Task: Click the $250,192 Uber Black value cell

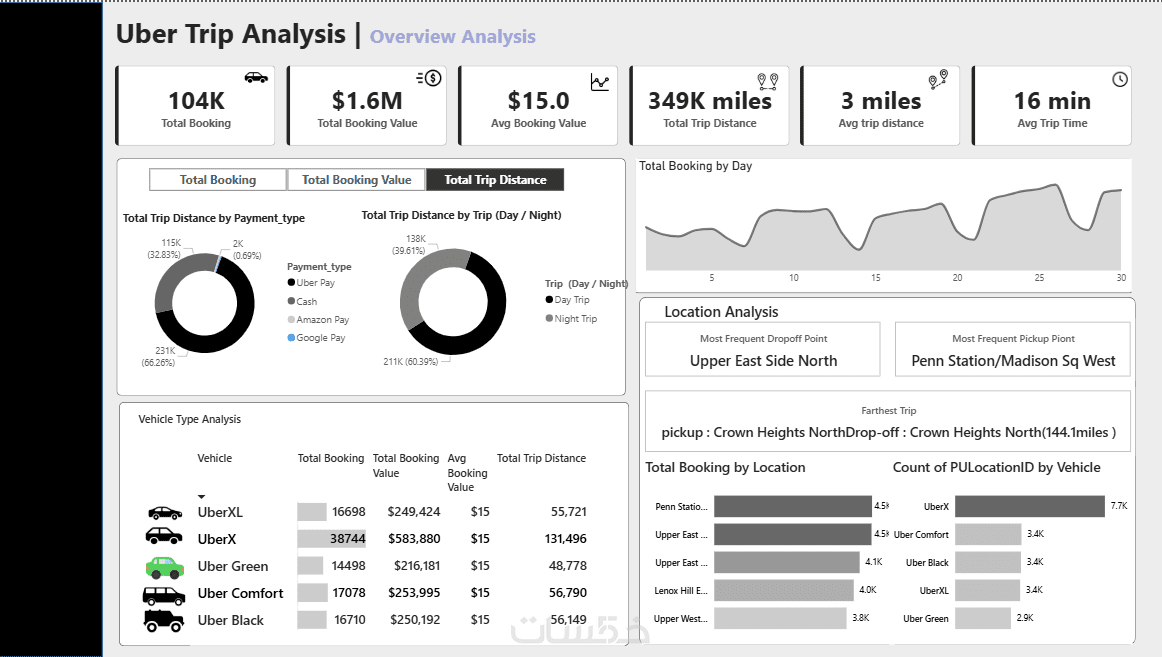Action: click(x=415, y=620)
